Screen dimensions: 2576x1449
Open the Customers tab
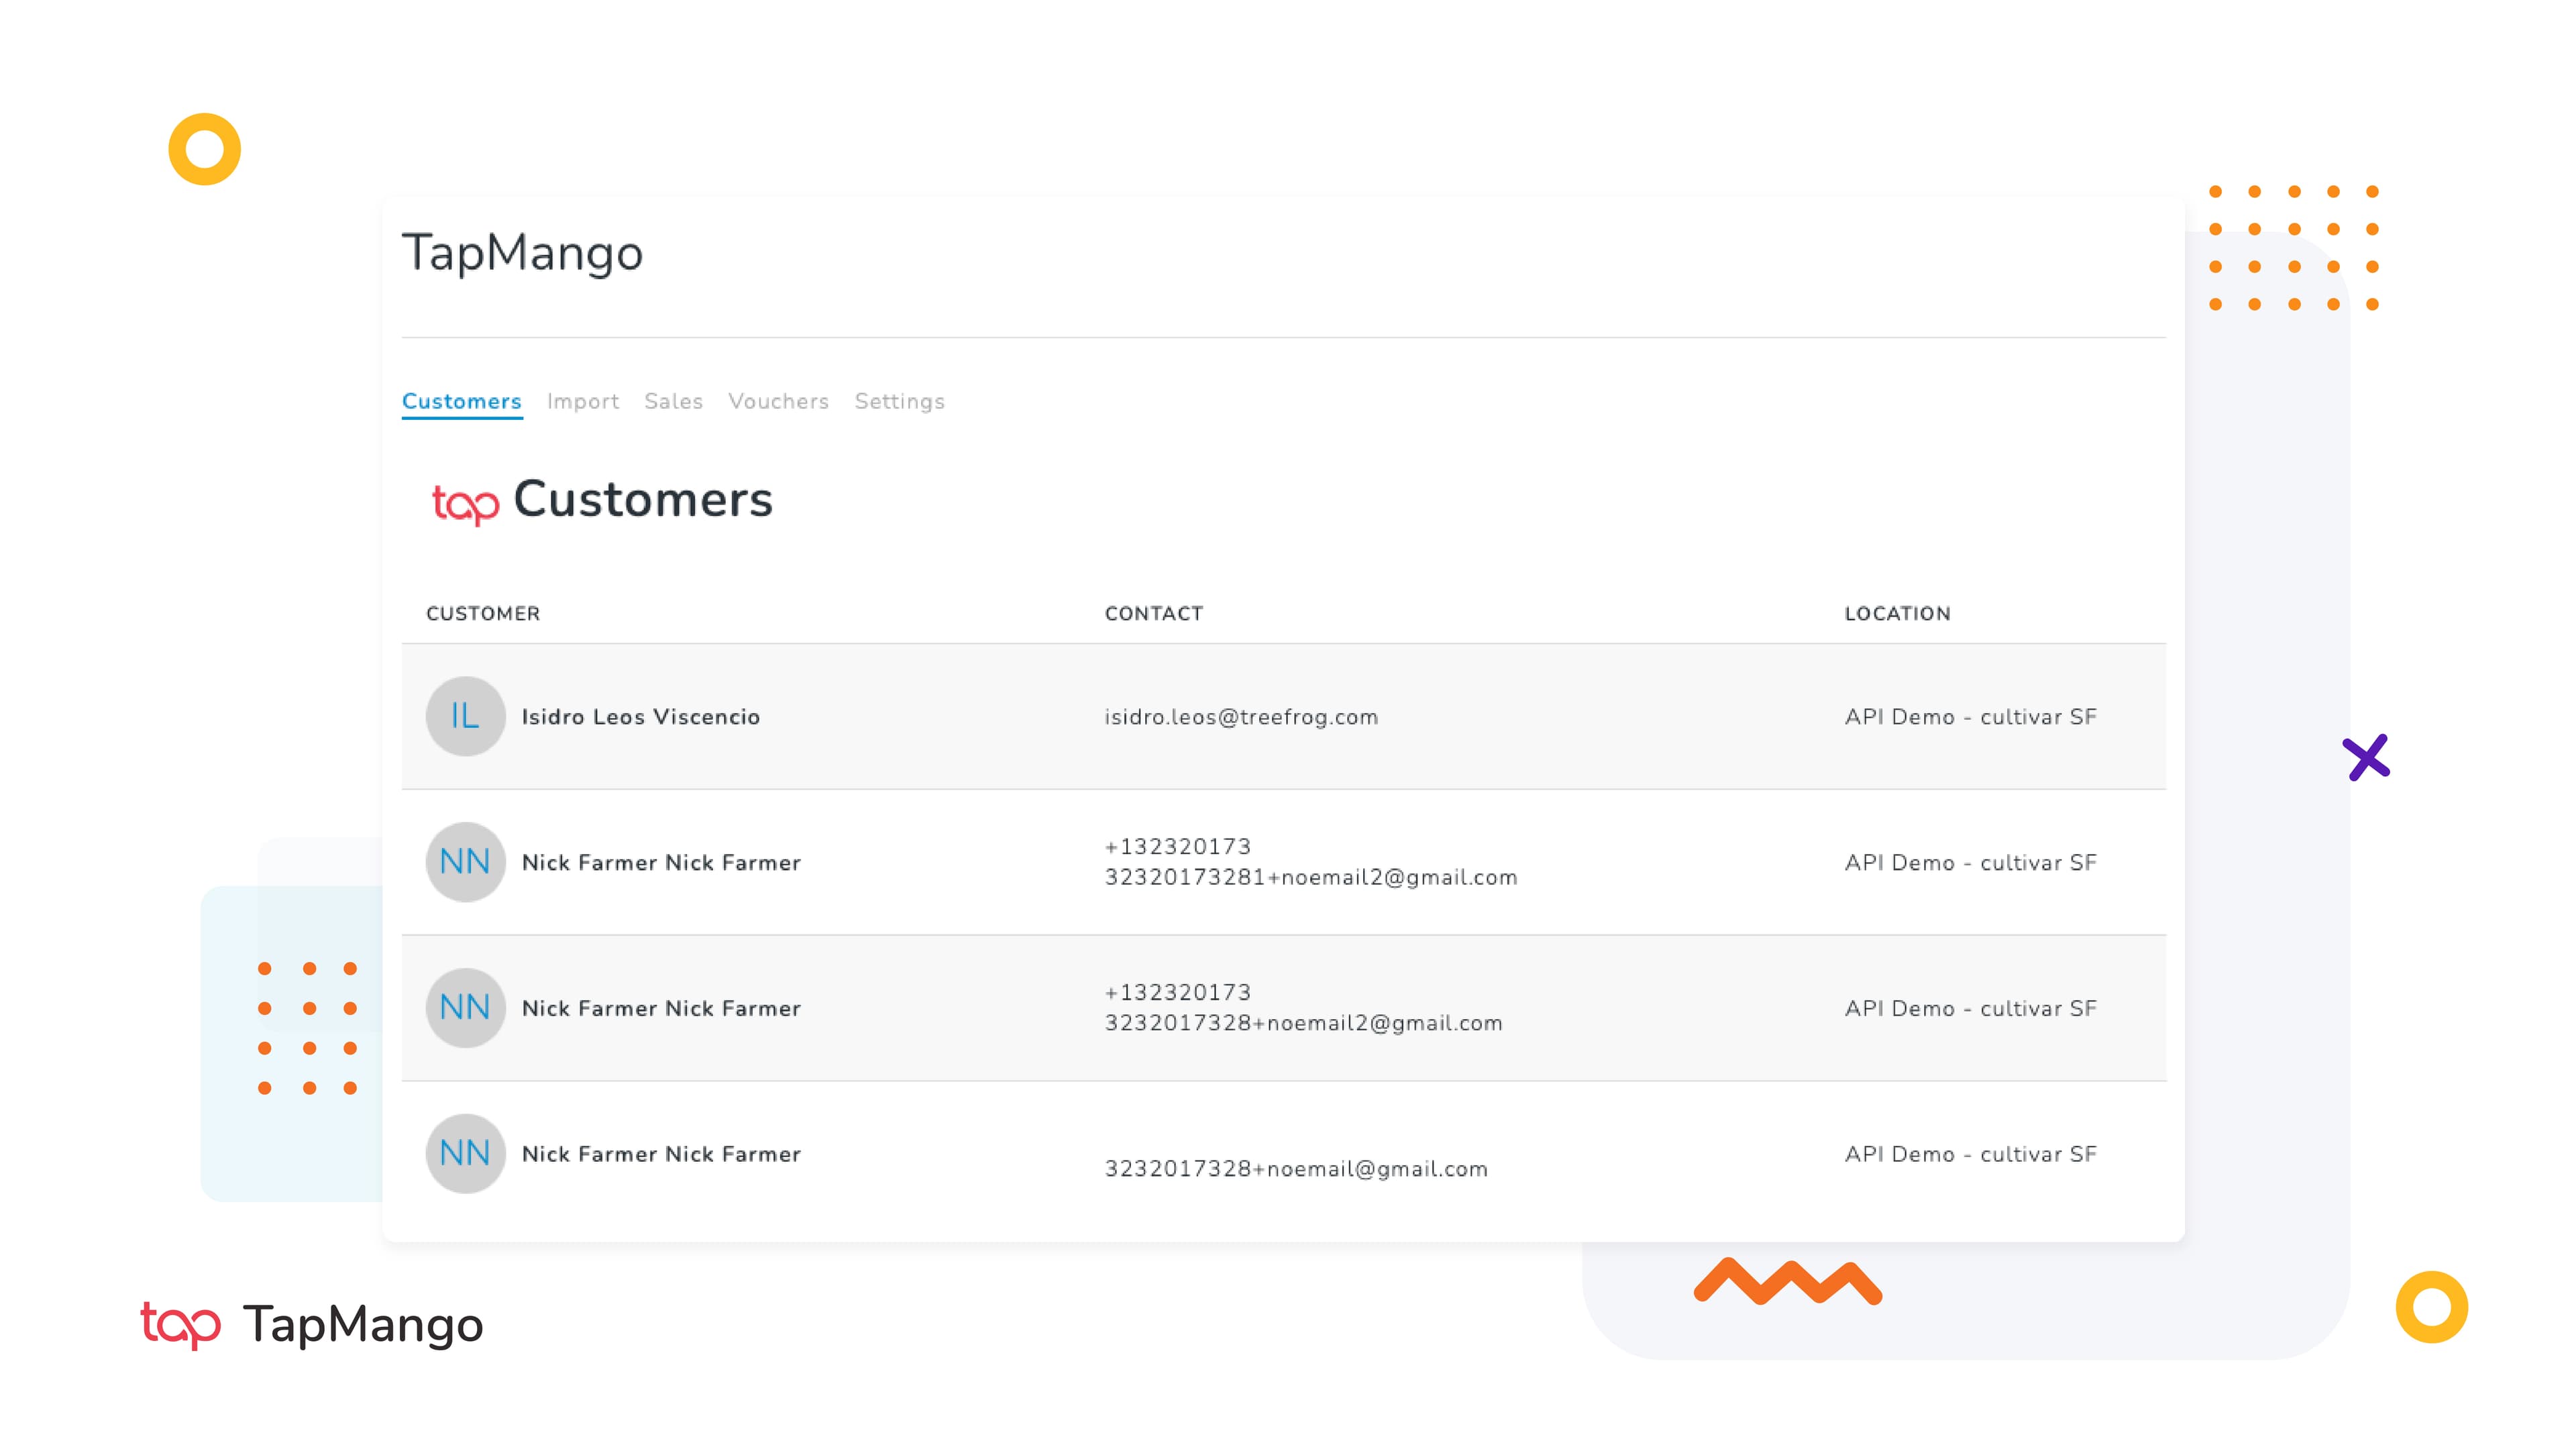(461, 401)
